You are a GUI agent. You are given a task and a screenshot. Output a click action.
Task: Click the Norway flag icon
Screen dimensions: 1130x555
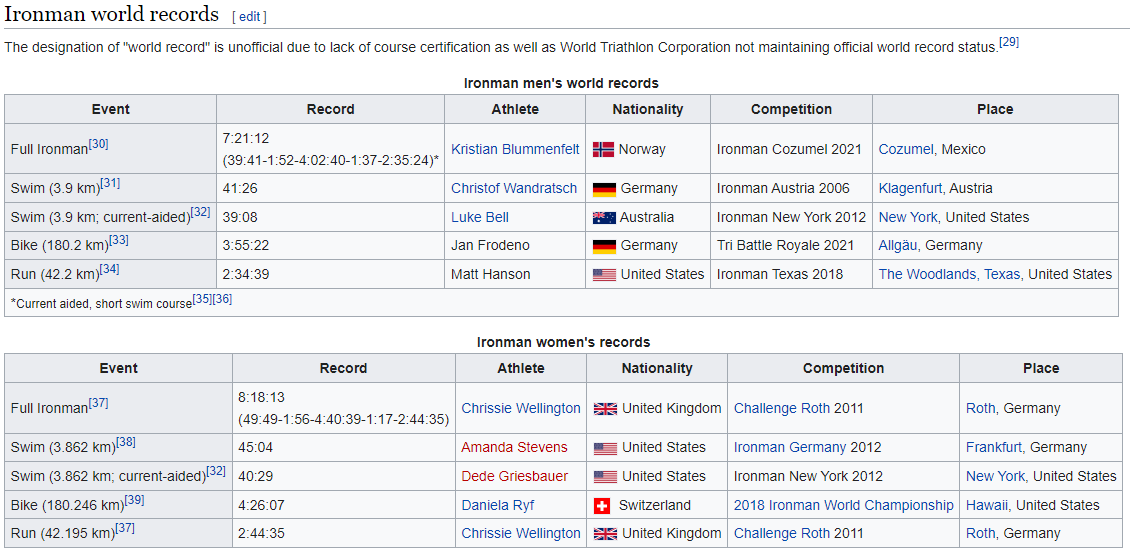point(603,150)
